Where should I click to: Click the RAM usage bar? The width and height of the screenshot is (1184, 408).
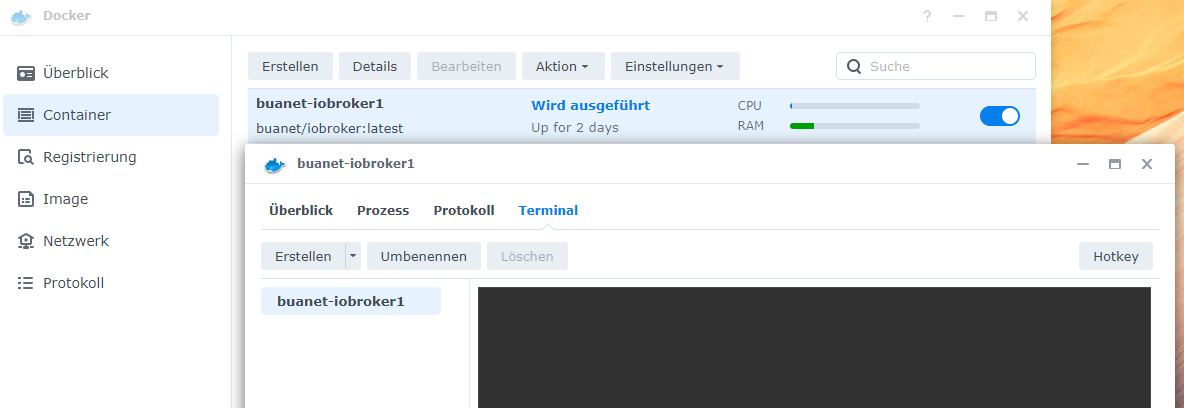pyautogui.click(x=854, y=126)
